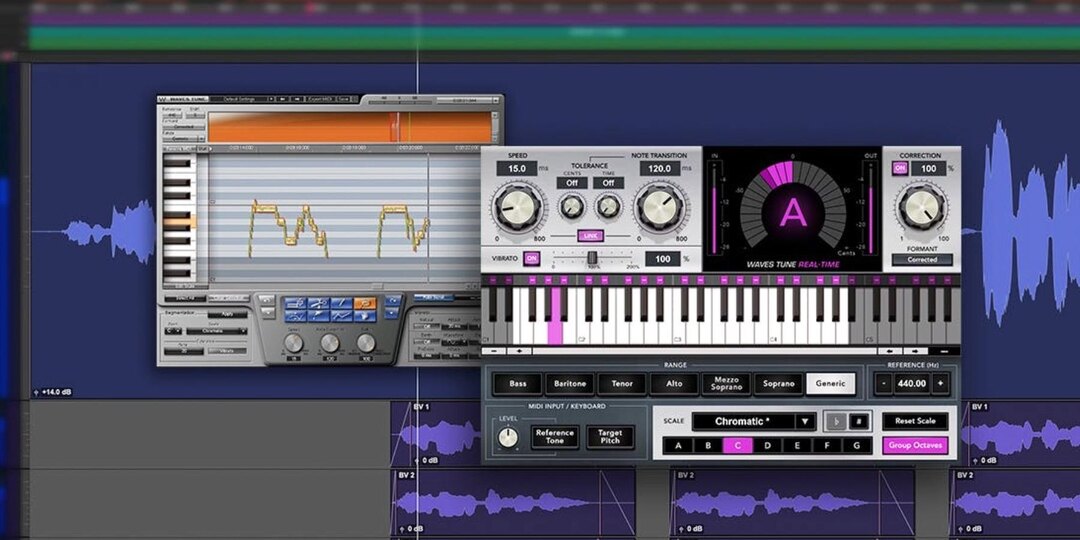The image size is (1080, 540).
Task: Increase reference frequency with plus button
Action: point(941,384)
